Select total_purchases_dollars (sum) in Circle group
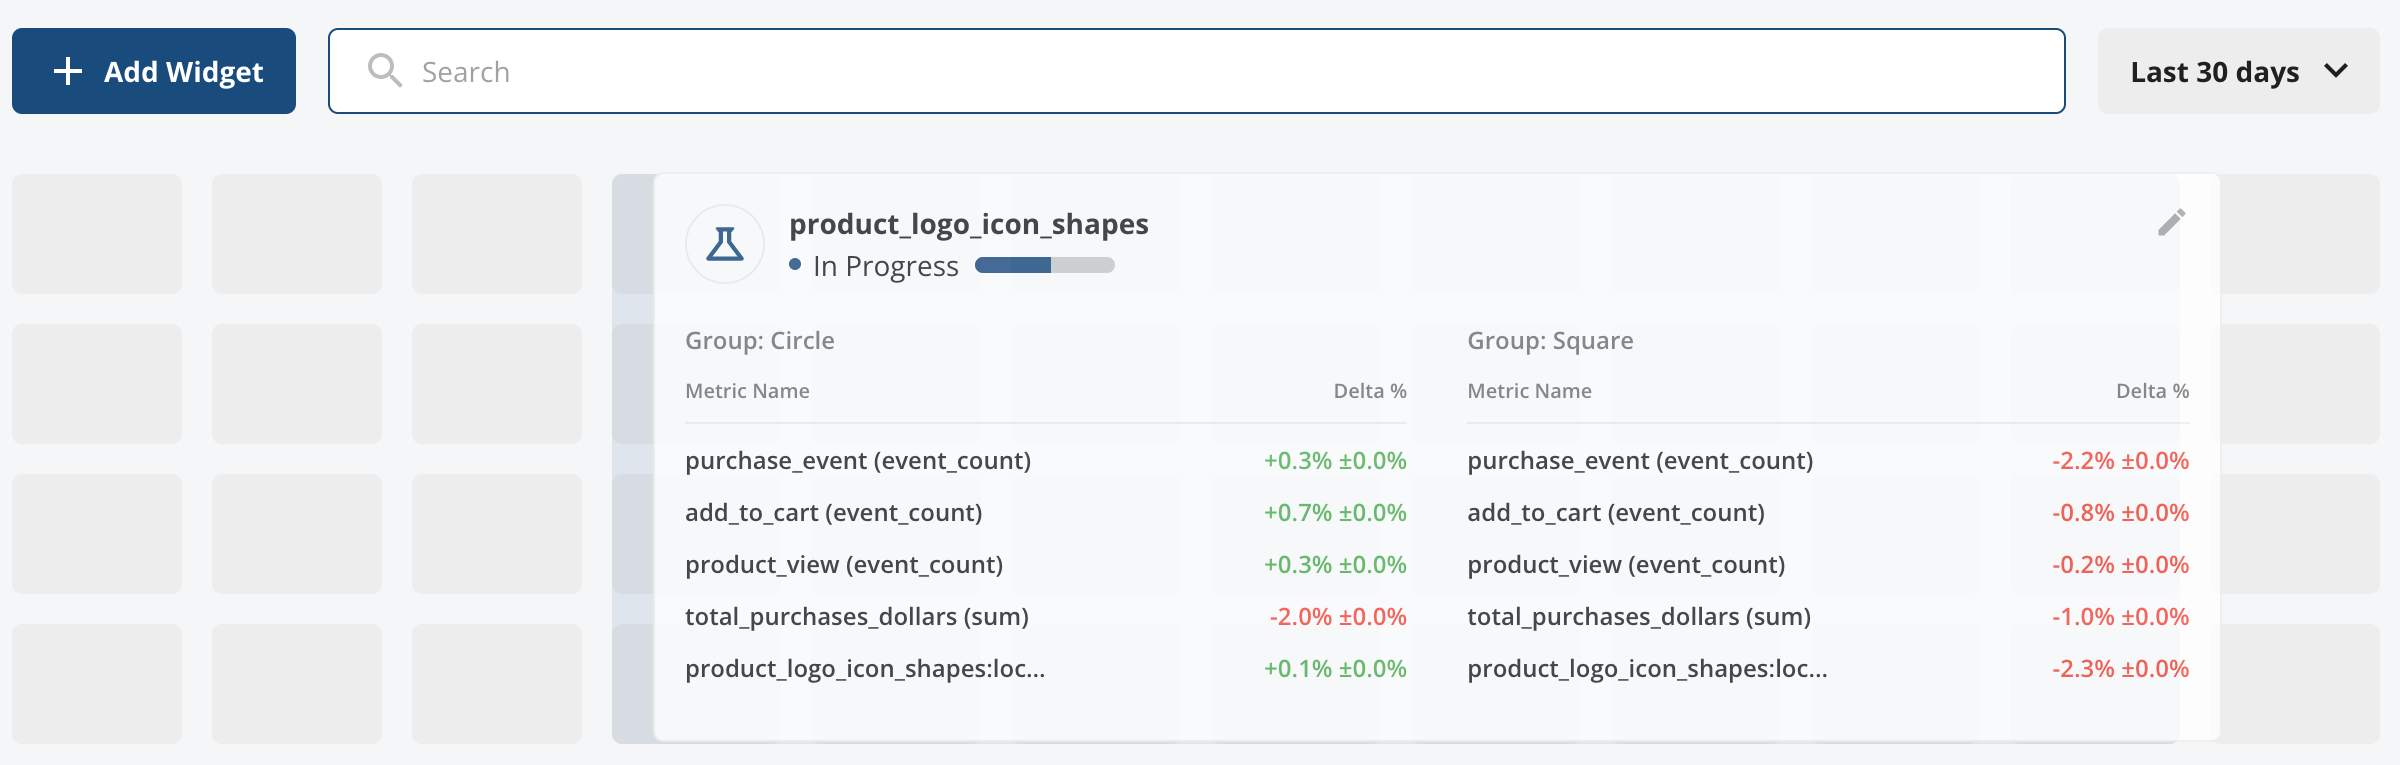Viewport: 2400px width, 765px height. 857,617
